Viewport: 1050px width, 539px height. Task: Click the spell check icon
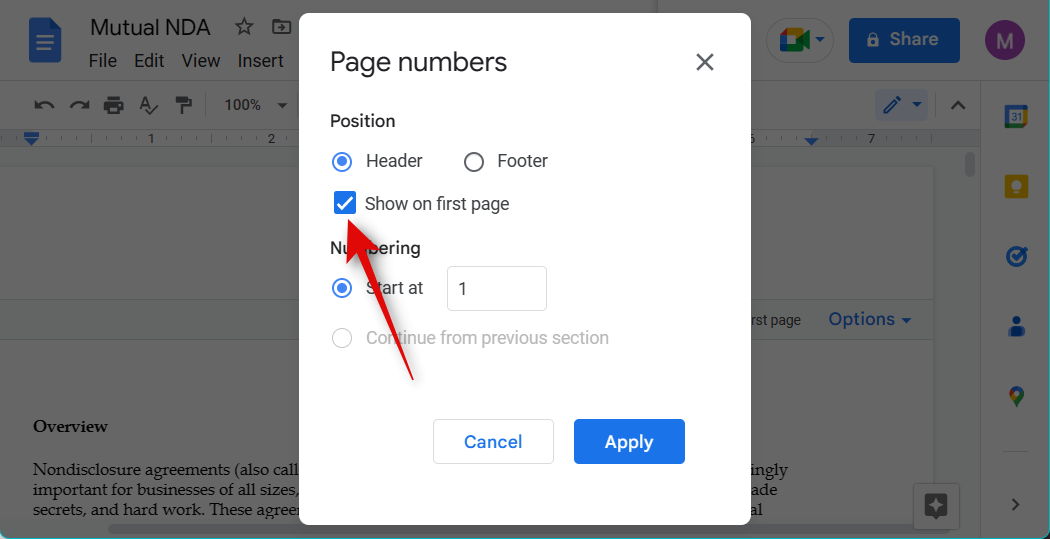click(x=148, y=105)
